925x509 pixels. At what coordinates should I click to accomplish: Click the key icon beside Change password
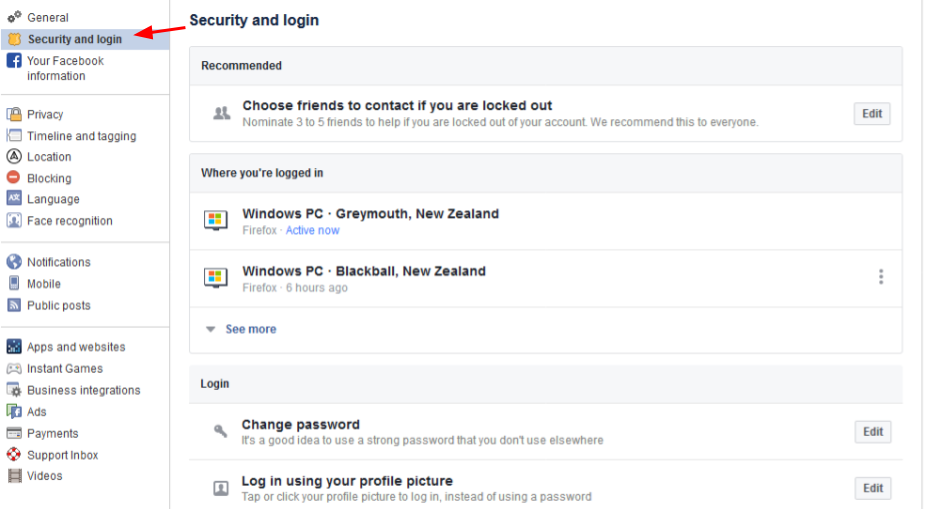coord(220,431)
